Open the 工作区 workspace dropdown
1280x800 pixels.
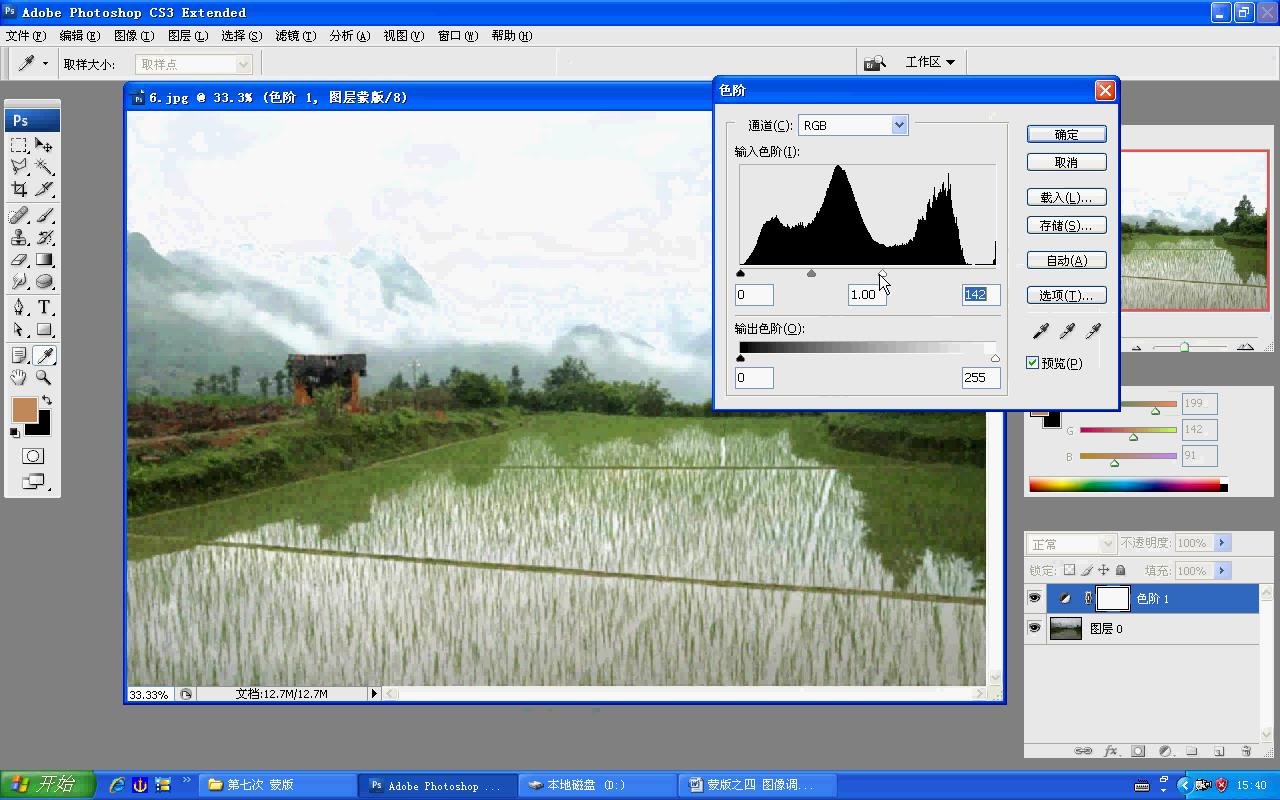pos(930,62)
